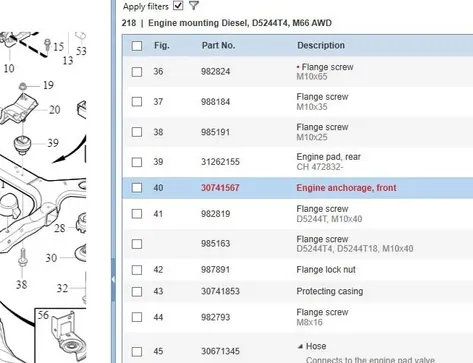Check the box for Hose 30671345
Screen dimensions: 473x363
137,351
